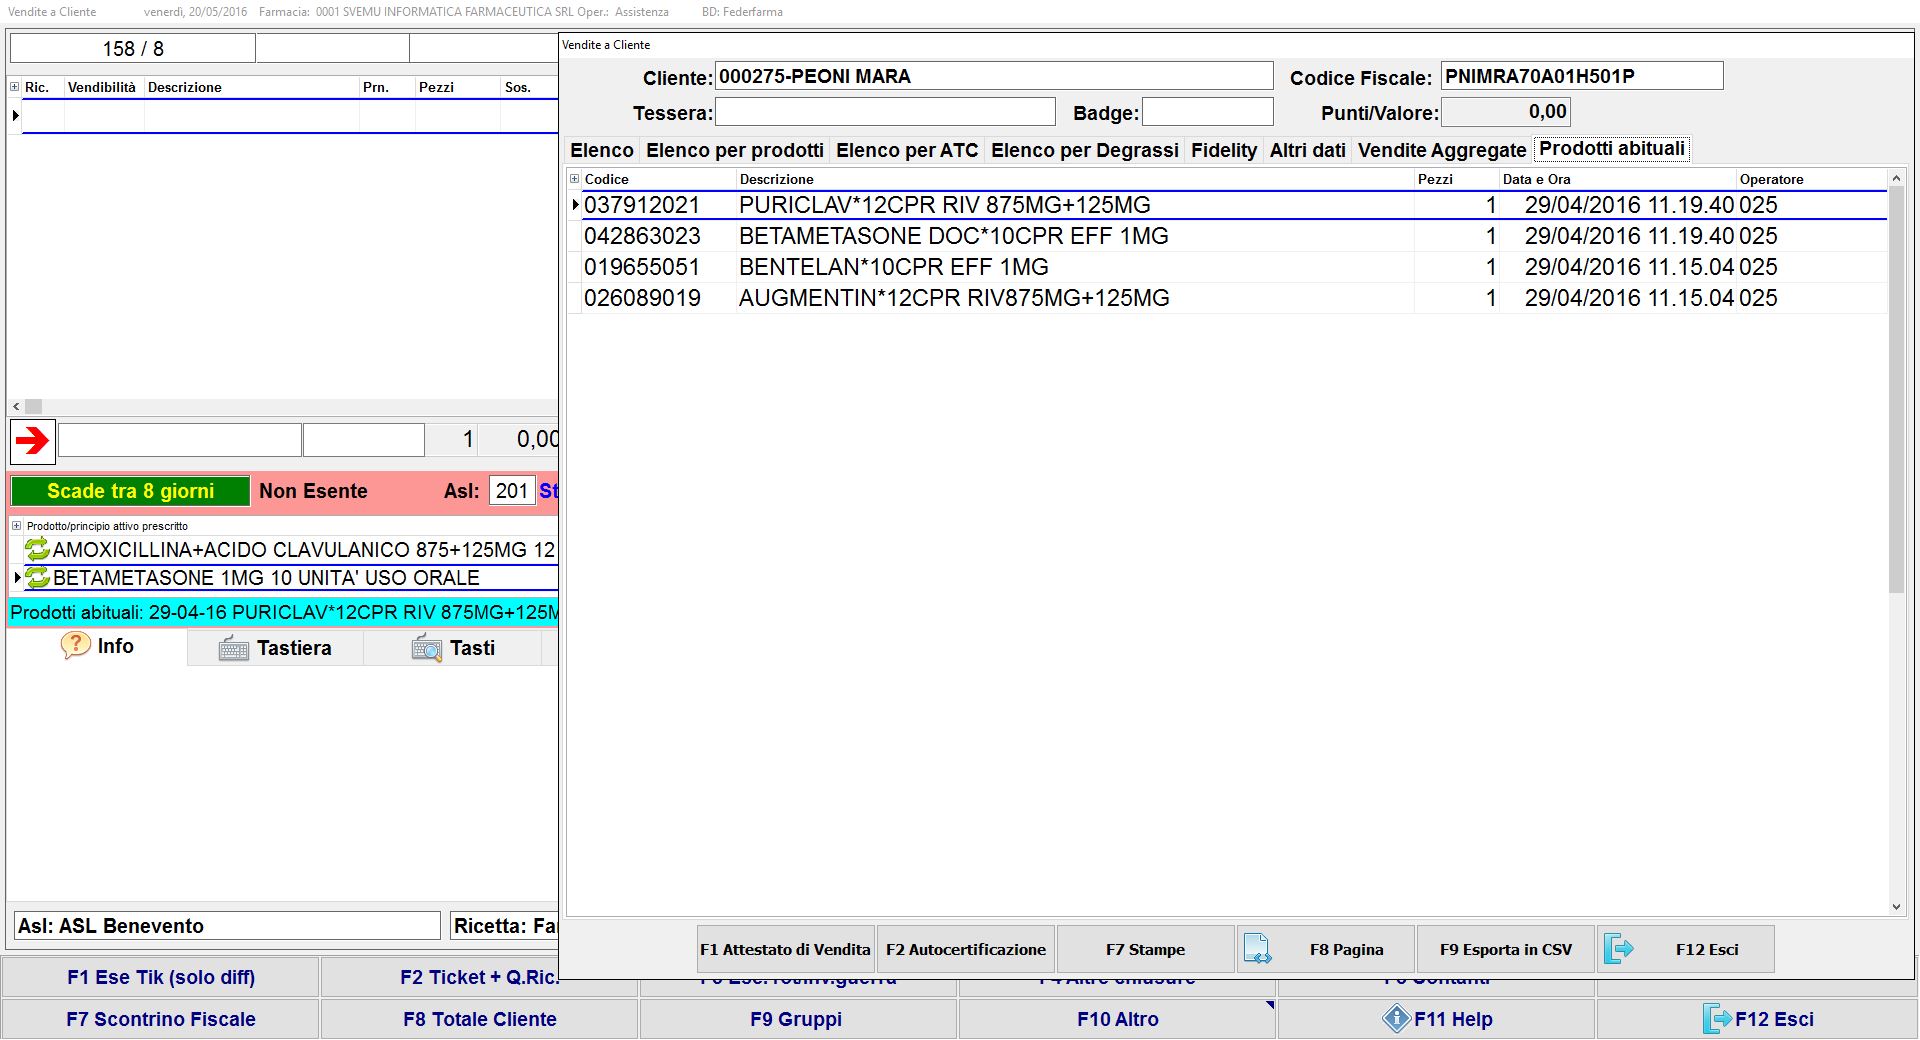This screenshot has height=1040, width=1920.
Task: Click into the Tessera input field
Action: [885, 112]
